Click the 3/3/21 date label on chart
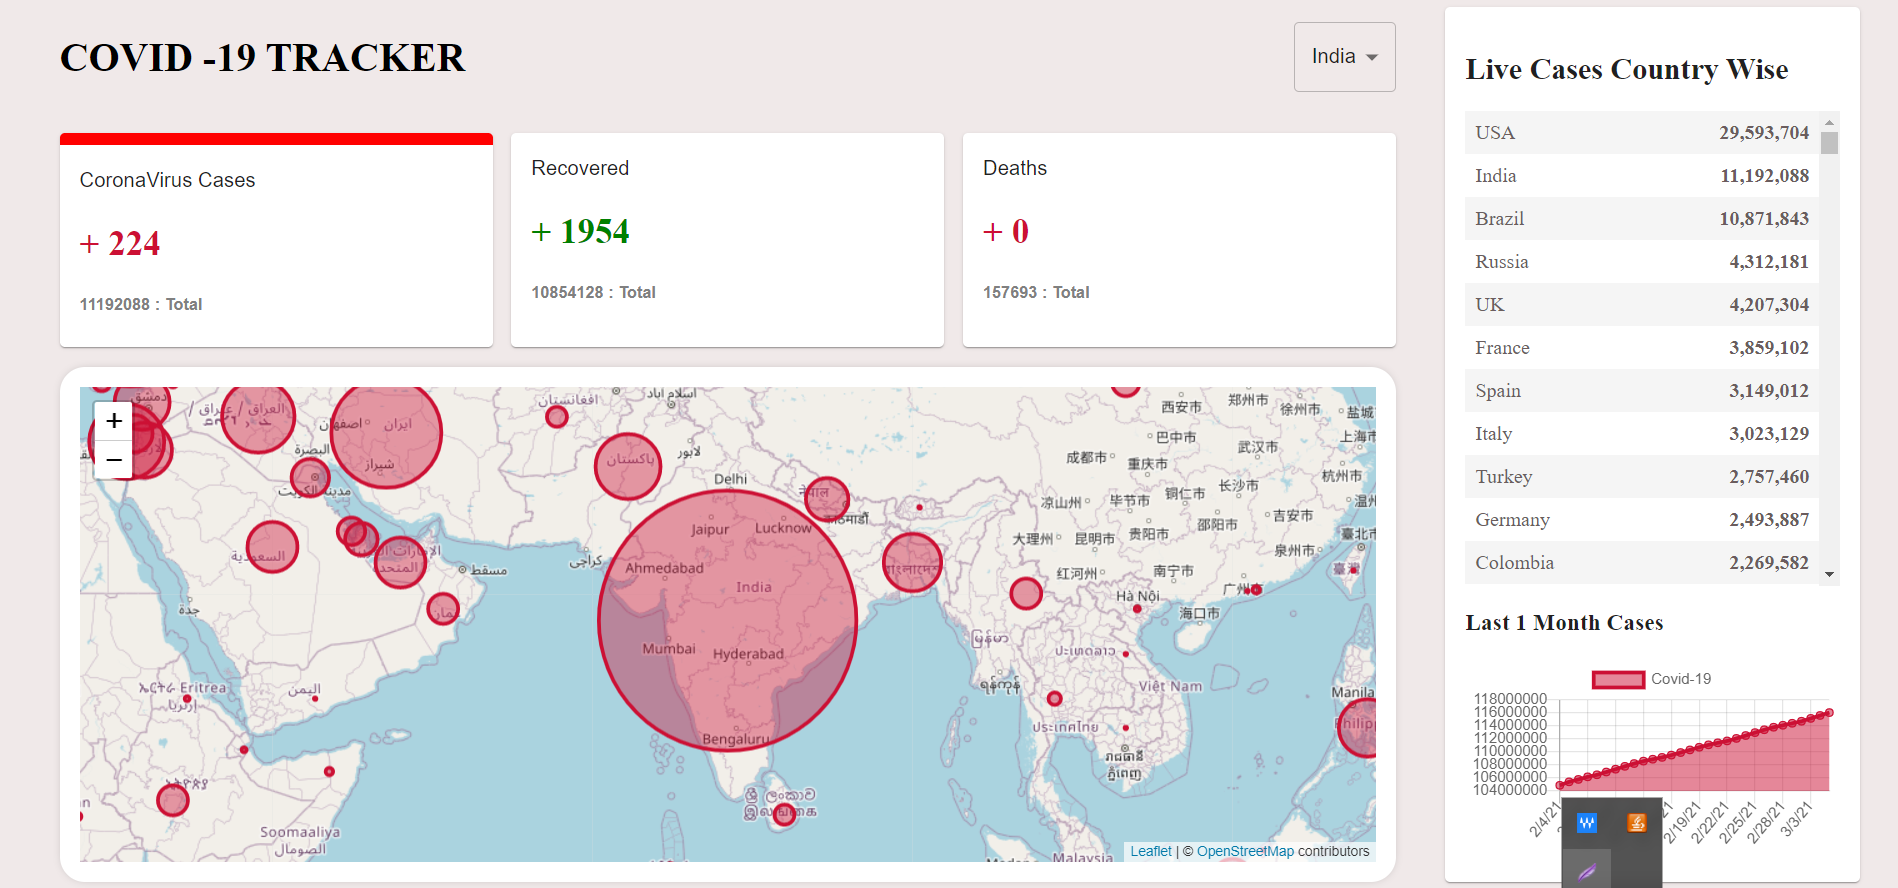1898x888 pixels. (x=1797, y=819)
